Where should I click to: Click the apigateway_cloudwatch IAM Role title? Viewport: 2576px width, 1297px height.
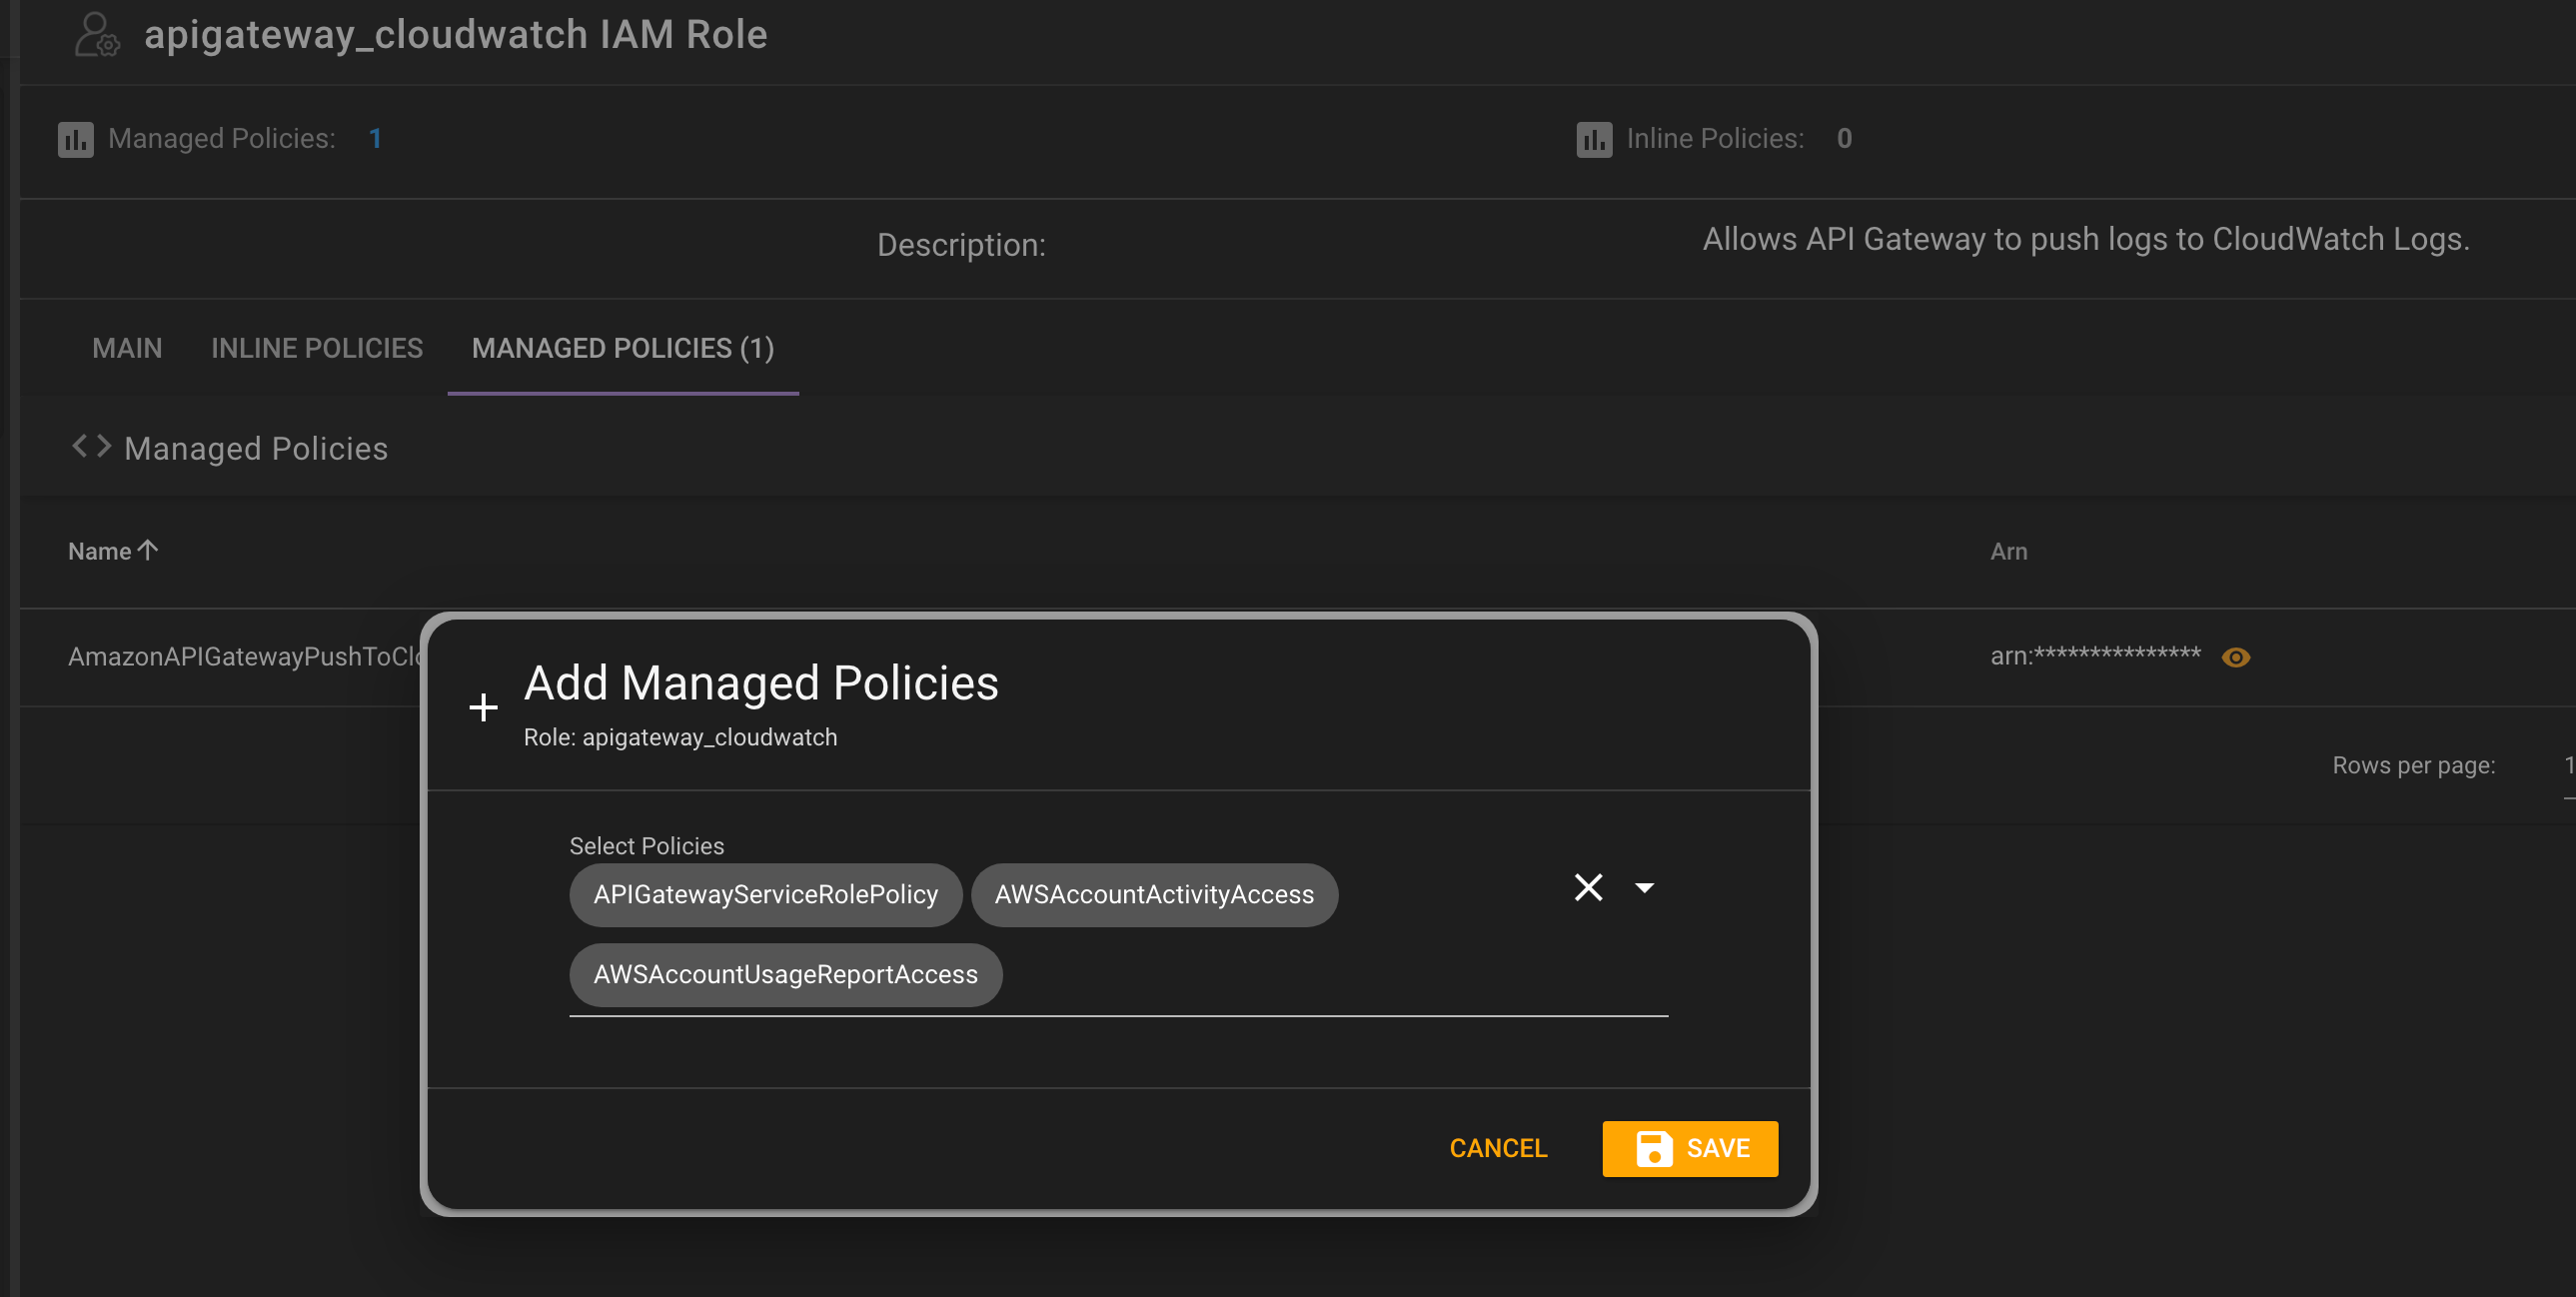click(x=455, y=34)
